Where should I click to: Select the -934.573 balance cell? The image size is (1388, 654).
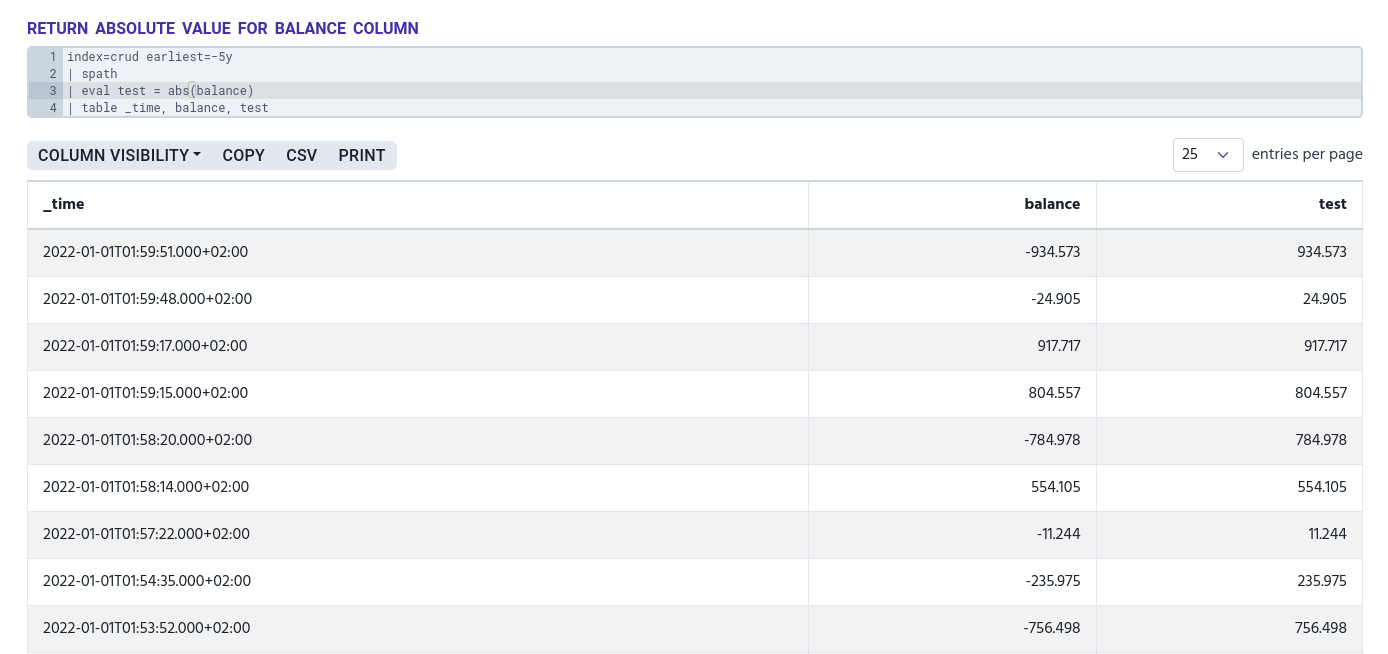(1052, 252)
